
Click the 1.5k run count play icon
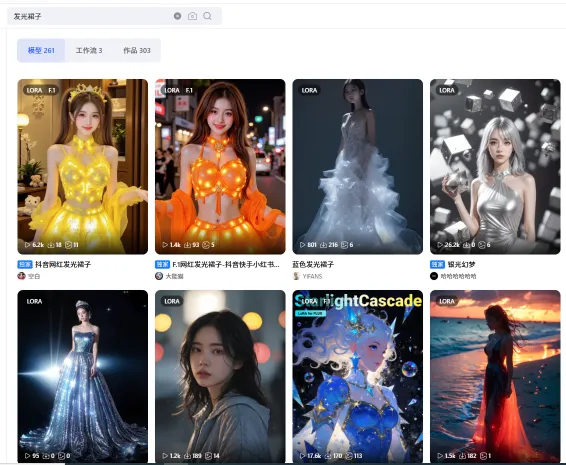click(440, 456)
